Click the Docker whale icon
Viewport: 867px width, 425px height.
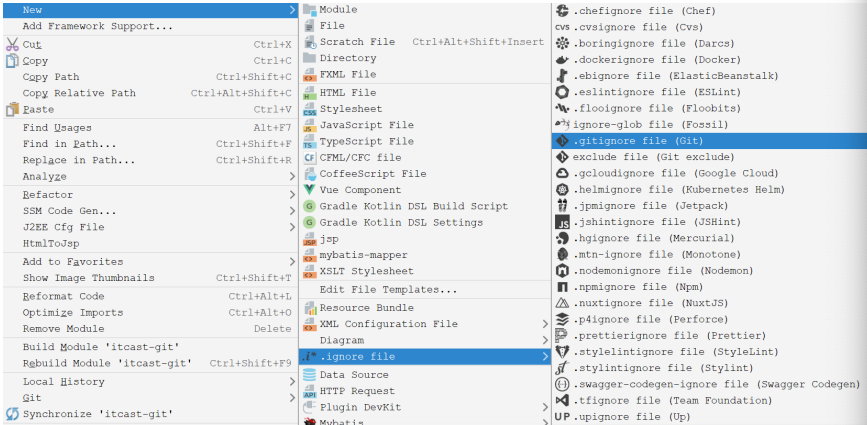562,60
